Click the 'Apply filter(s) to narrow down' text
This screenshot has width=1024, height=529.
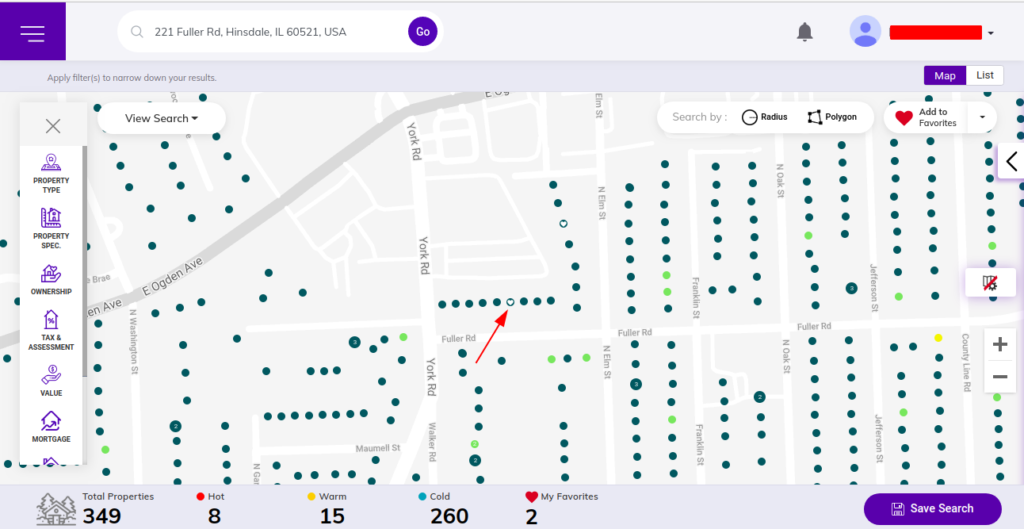point(131,78)
